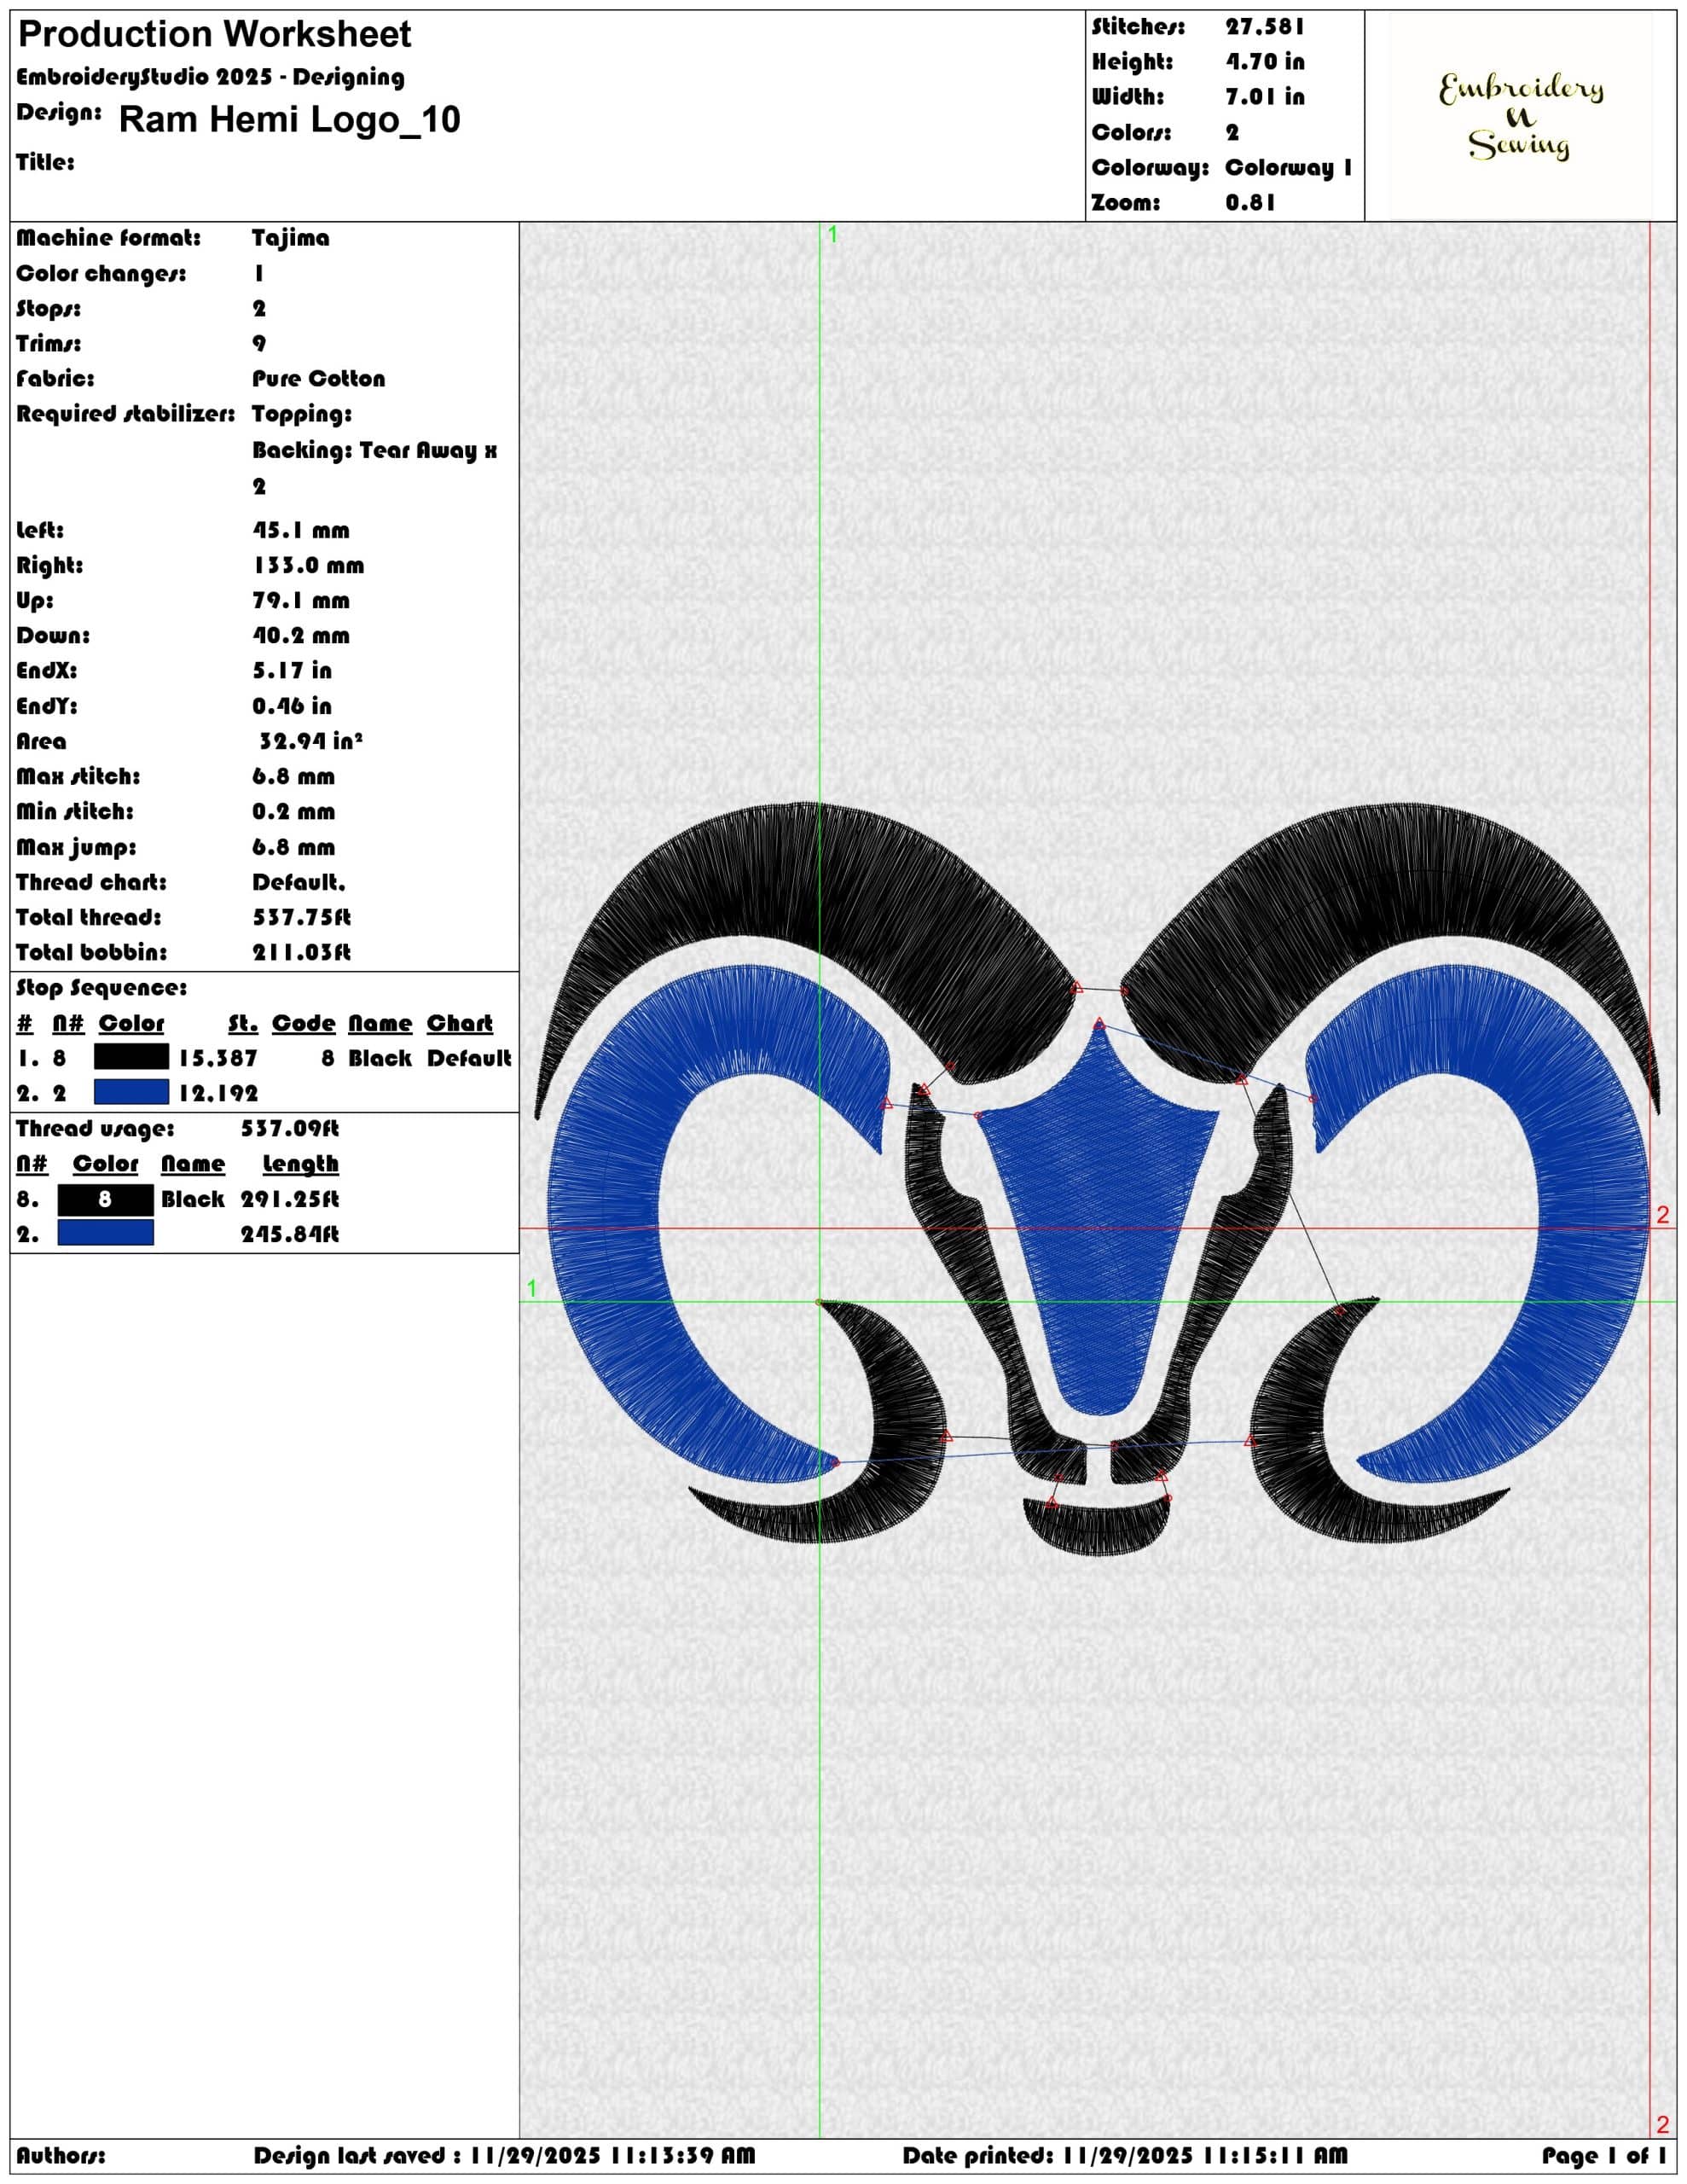Click the Total thread value '537.75ft'
1687x2184 pixels.
click(301, 917)
